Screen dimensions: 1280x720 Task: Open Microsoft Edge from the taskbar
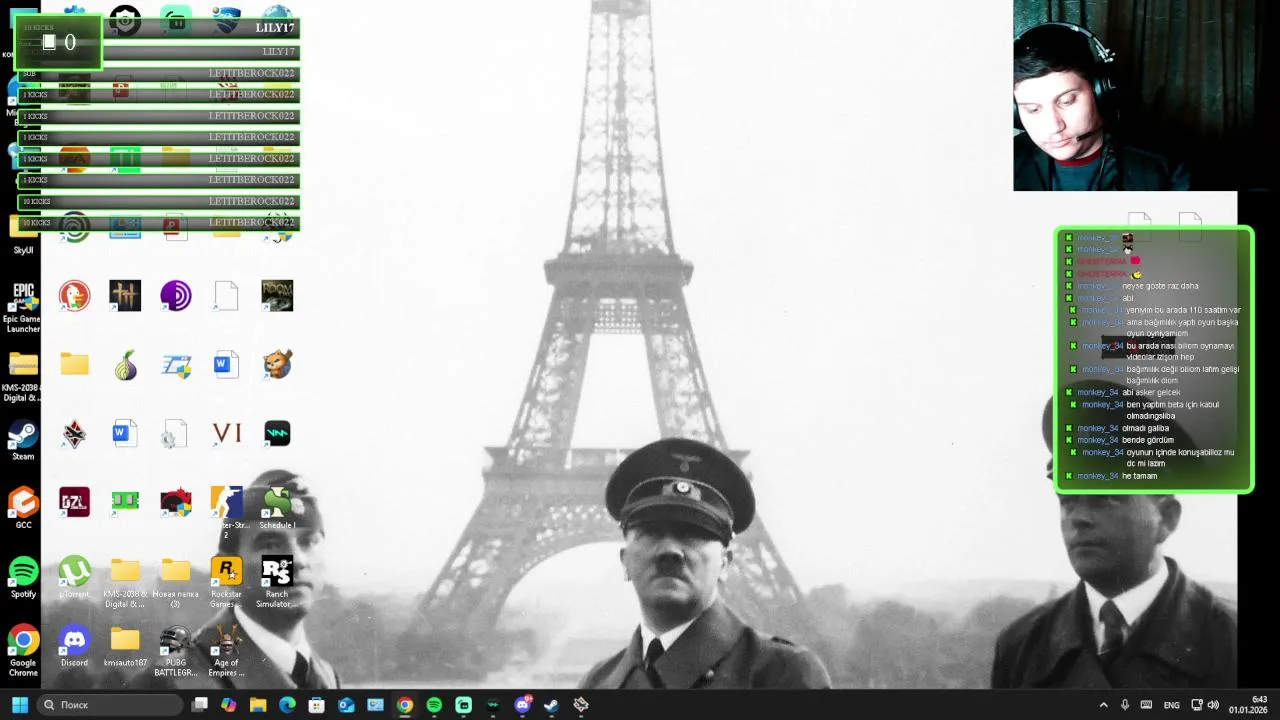point(287,705)
